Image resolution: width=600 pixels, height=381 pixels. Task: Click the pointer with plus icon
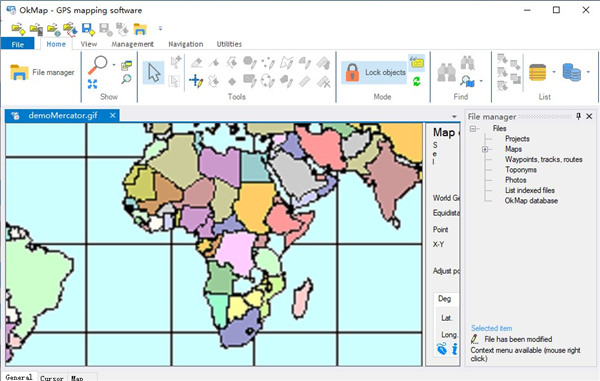point(176,62)
